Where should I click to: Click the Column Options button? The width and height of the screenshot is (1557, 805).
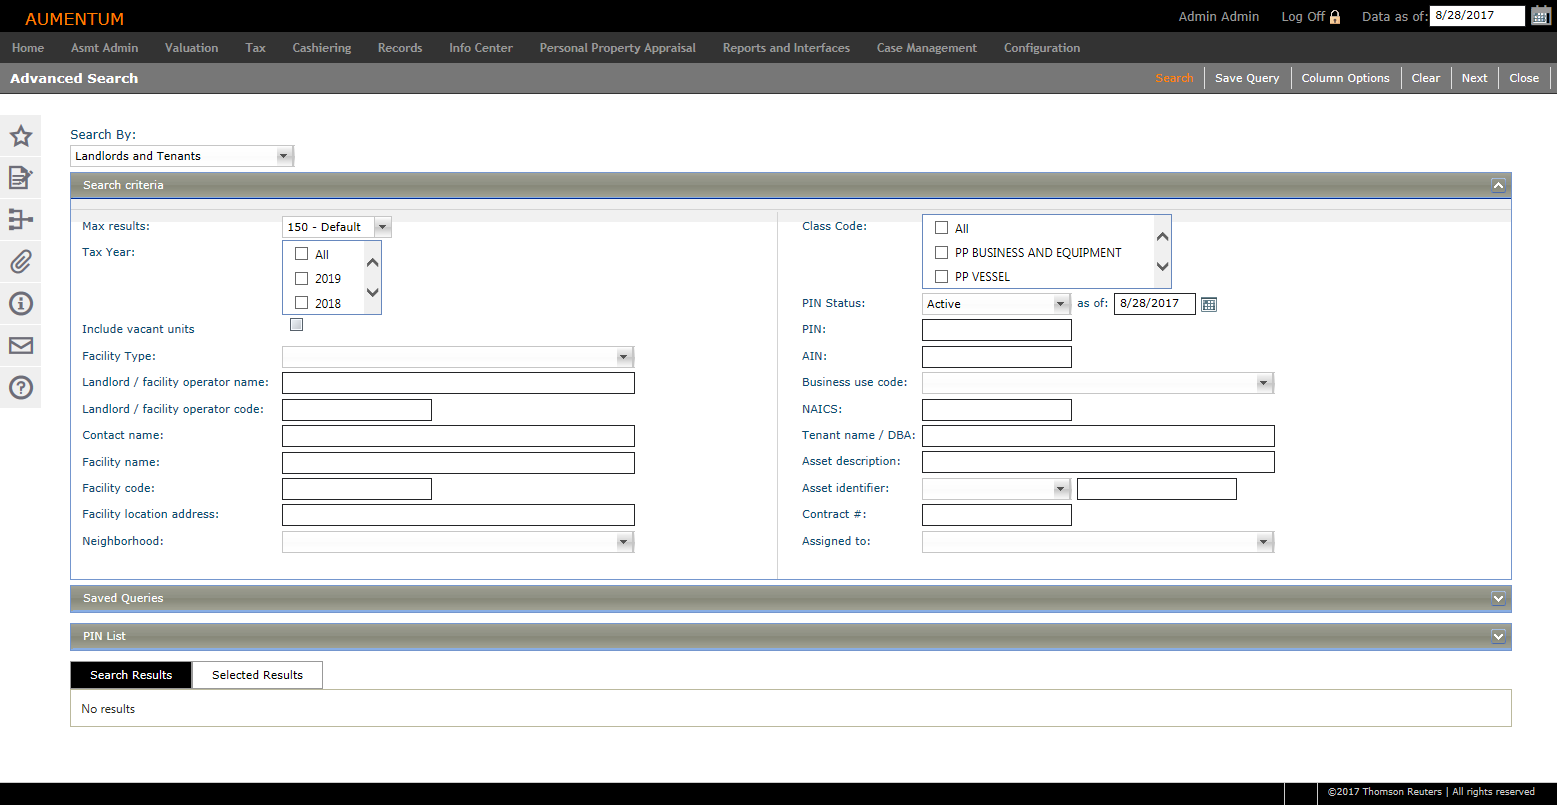1345,78
